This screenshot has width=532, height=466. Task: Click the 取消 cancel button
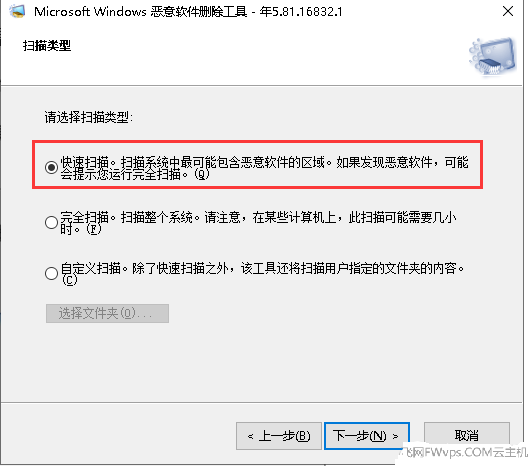click(467, 435)
